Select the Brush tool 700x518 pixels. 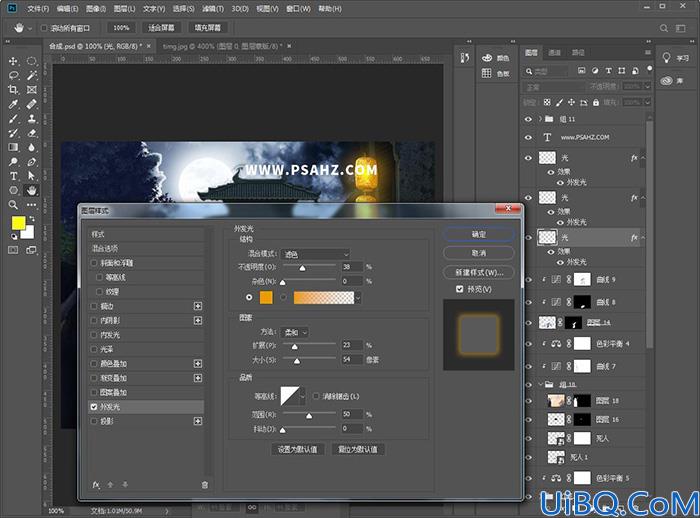13,119
